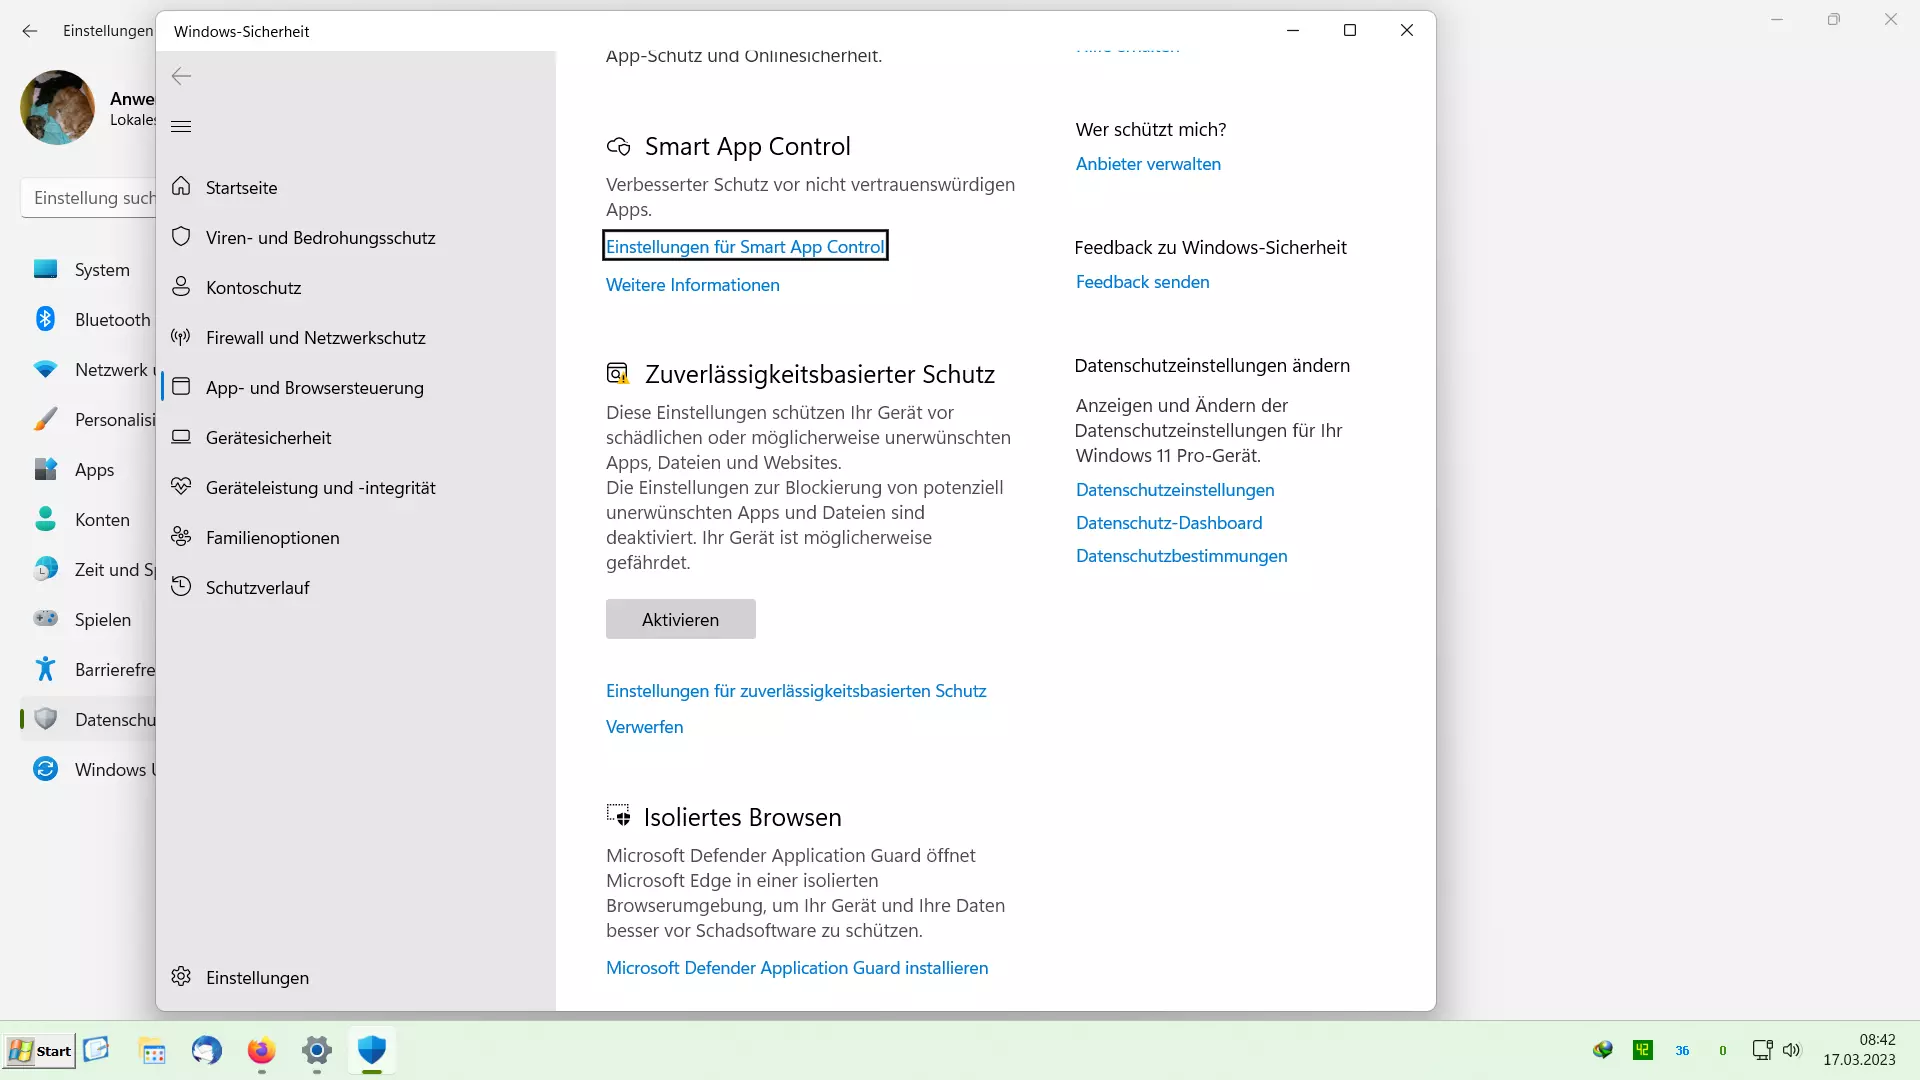
Task: Click the Firewall und Netzwerkschutz antenna icon
Action: [x=181, y=337]
